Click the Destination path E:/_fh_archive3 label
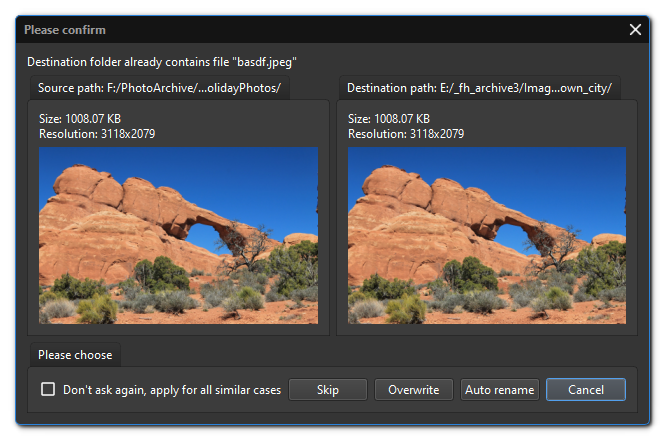 (479, 88)
